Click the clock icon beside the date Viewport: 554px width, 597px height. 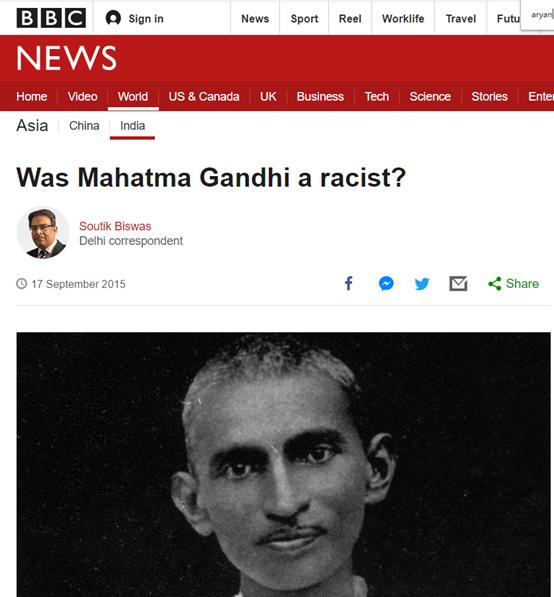pos(21,284)
